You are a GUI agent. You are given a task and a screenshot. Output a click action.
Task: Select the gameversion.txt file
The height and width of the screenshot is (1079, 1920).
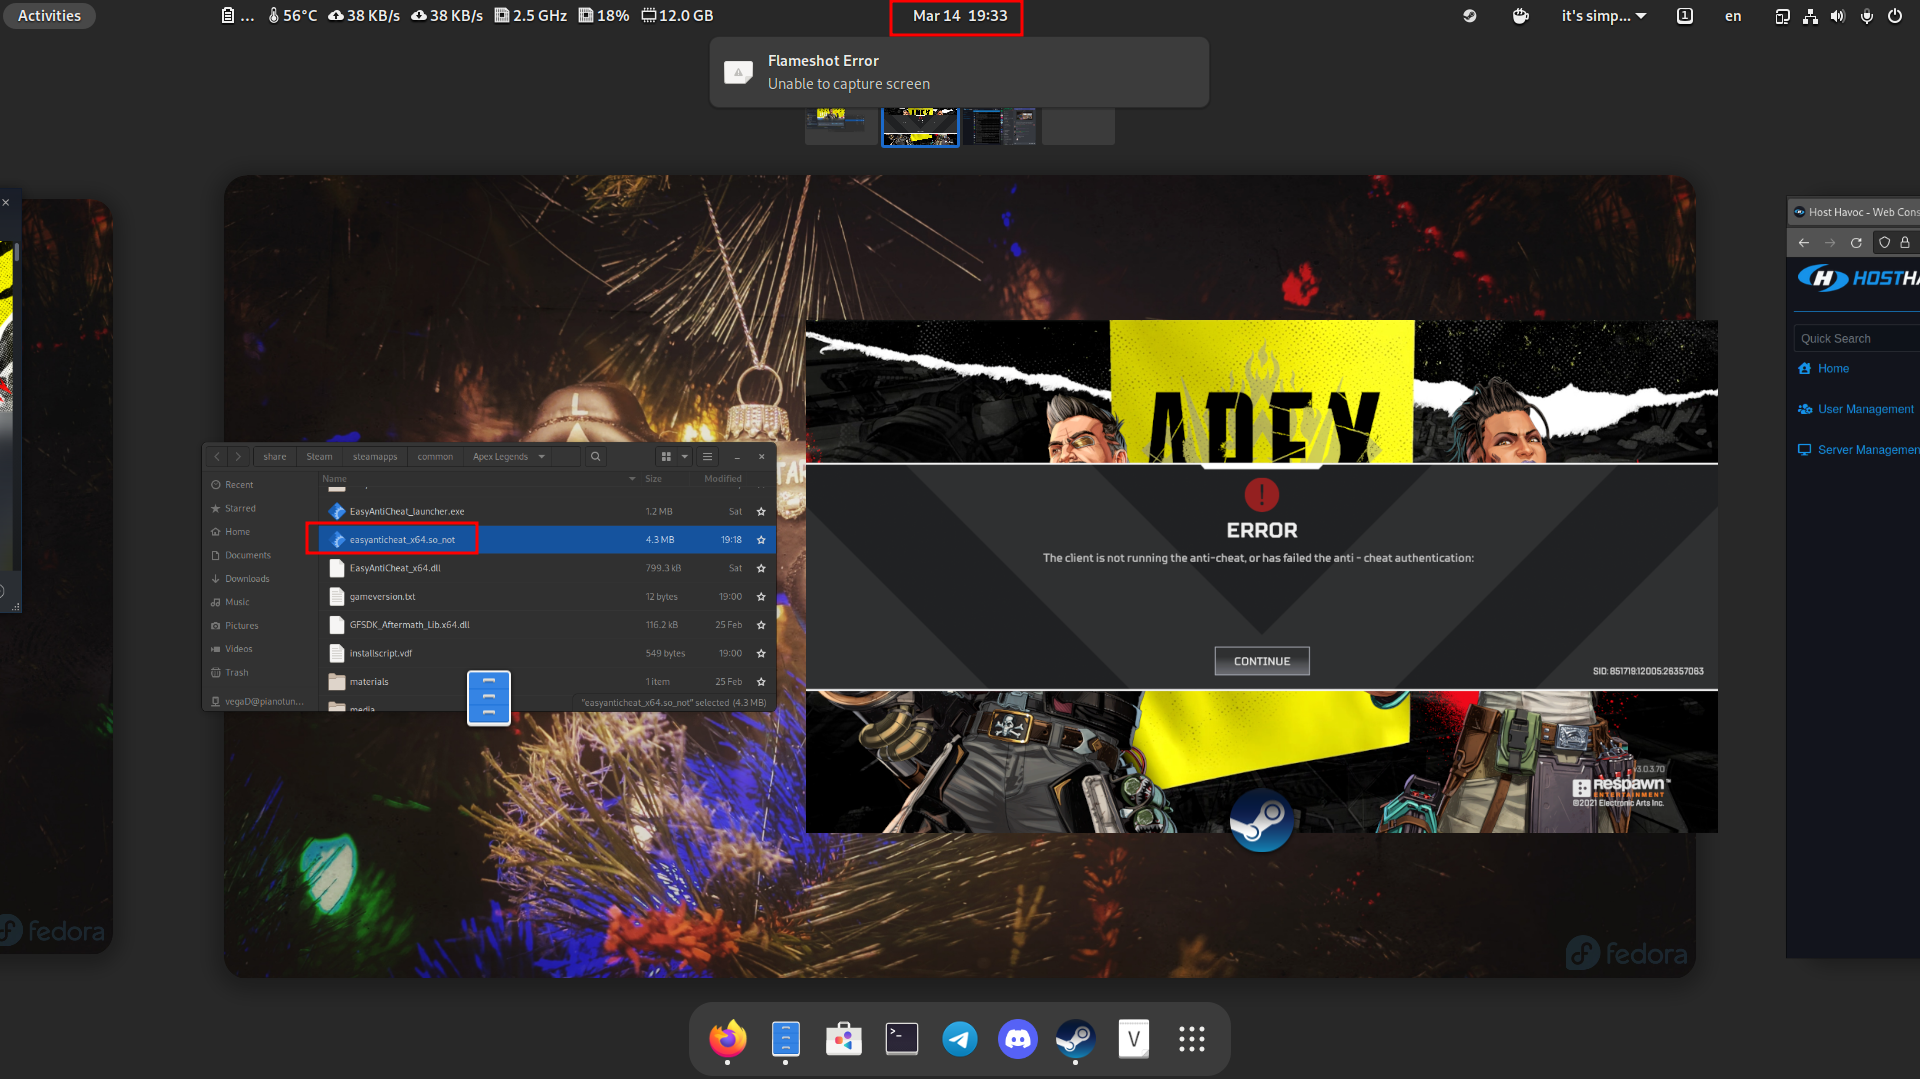[547, 597]
